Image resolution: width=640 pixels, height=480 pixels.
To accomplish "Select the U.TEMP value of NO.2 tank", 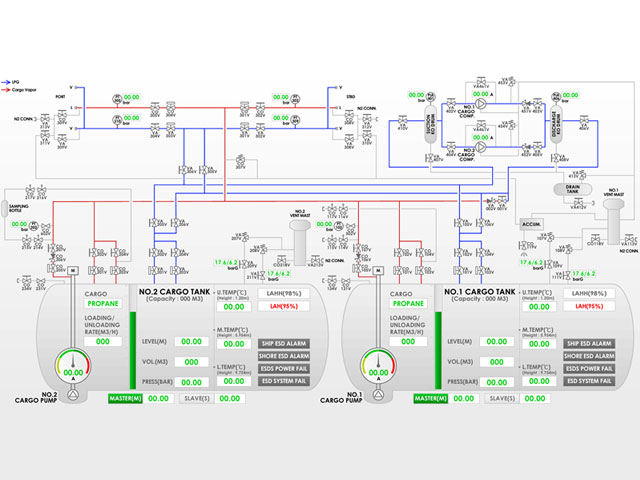I will tap(234, 307).
